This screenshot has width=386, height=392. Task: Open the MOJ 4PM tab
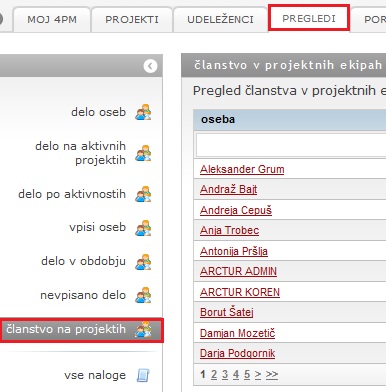52,19
